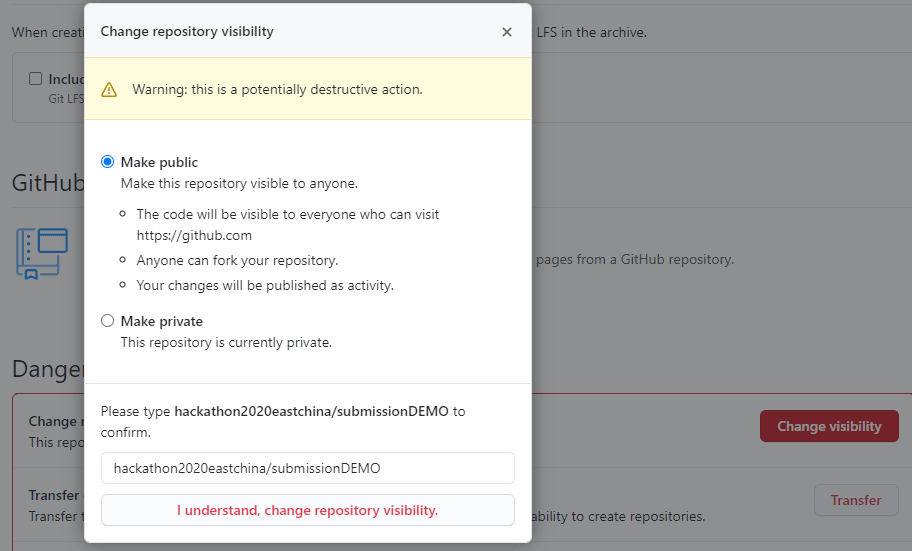
Task: Toggle the Include Git LFS checkbox
Action: [36, 79]
